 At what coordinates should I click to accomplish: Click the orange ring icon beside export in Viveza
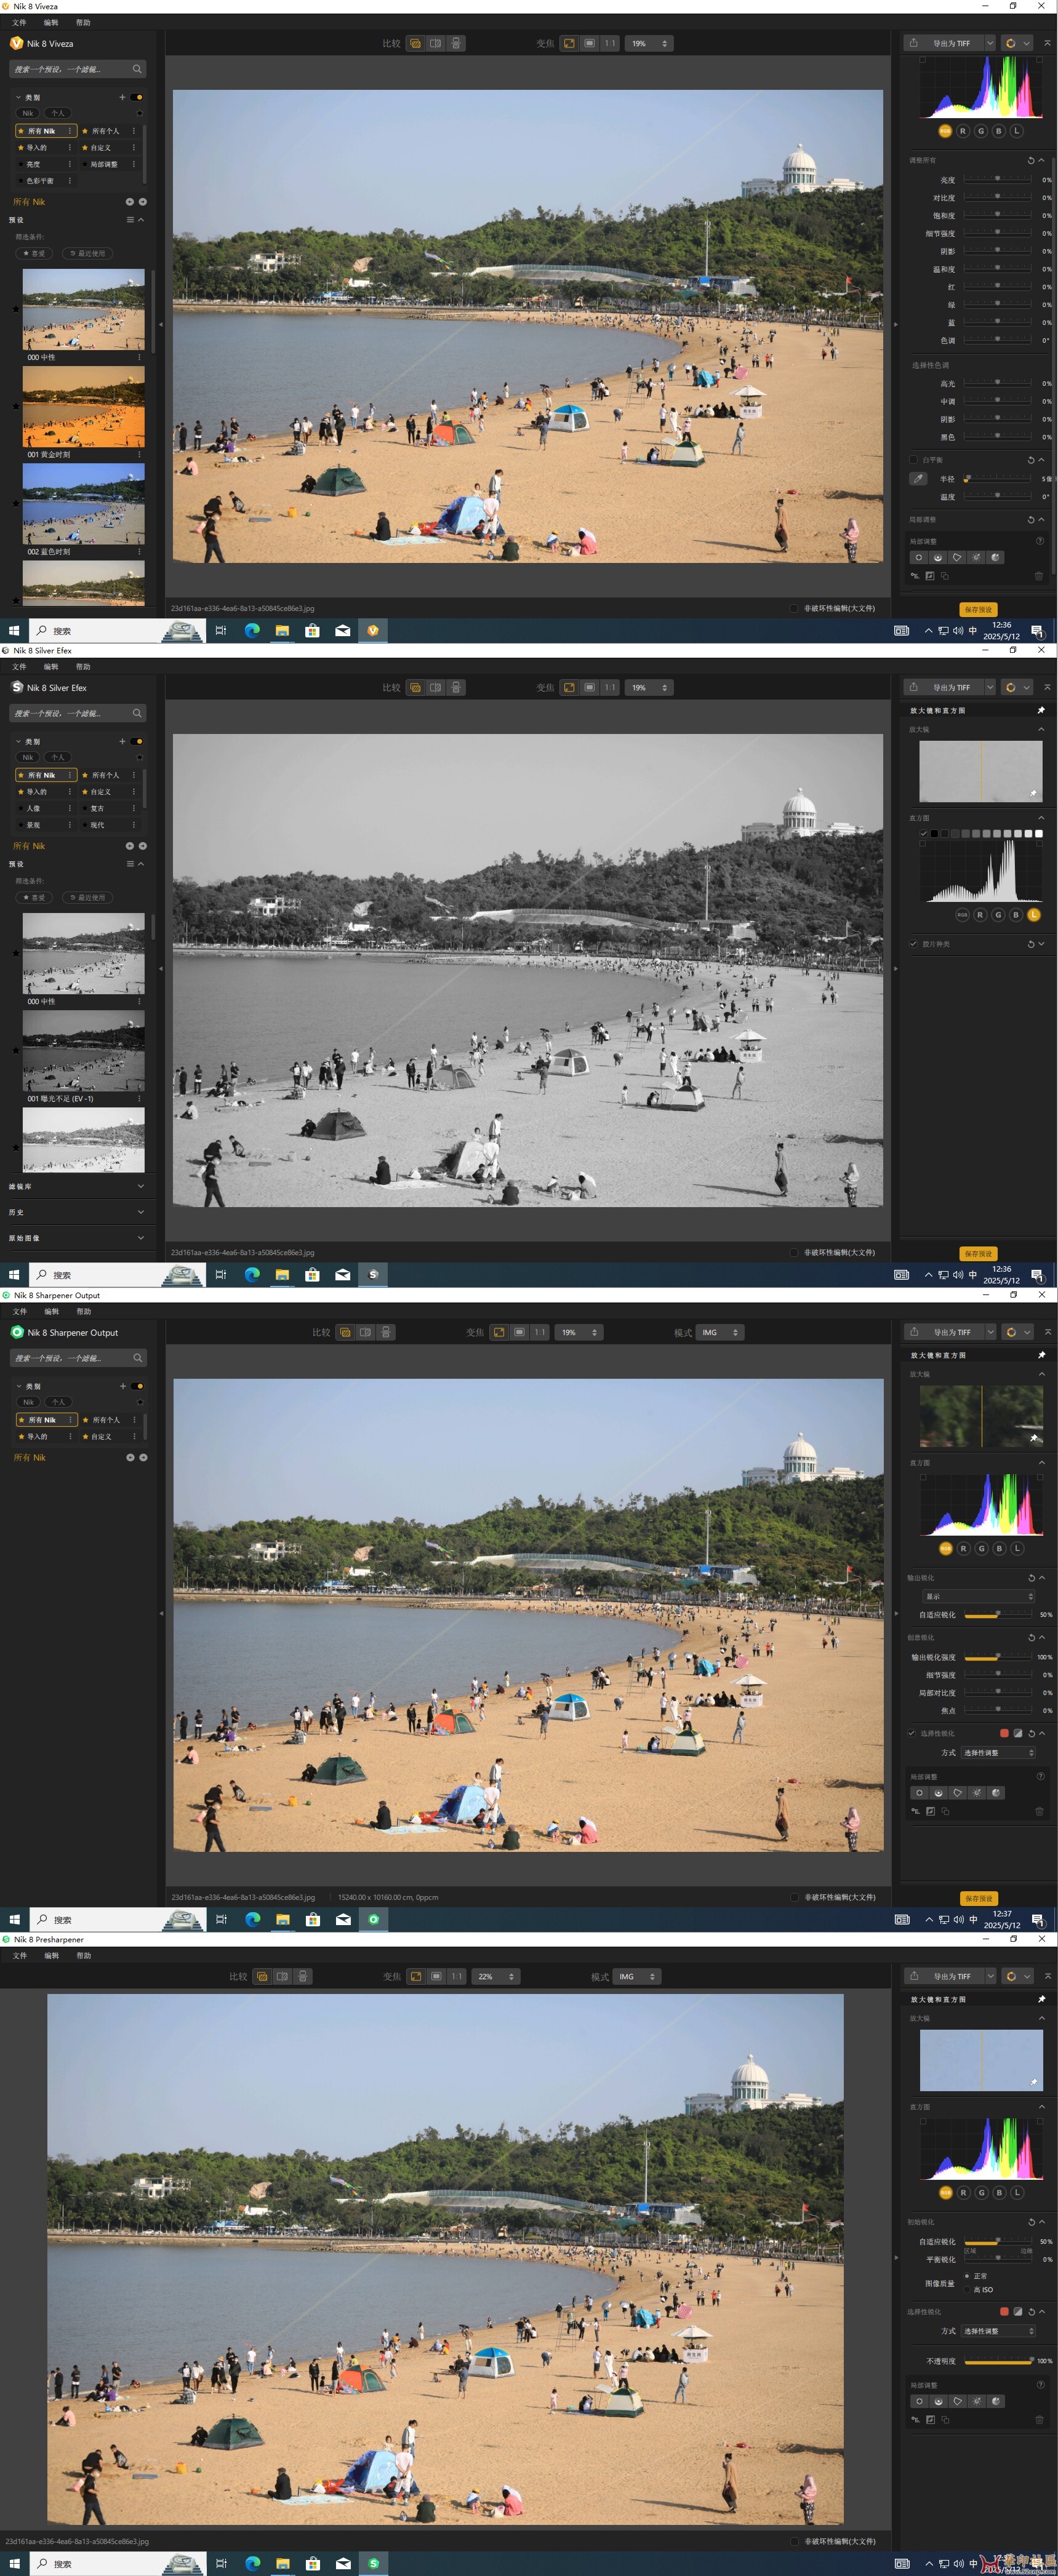(x=1010, y=43)
